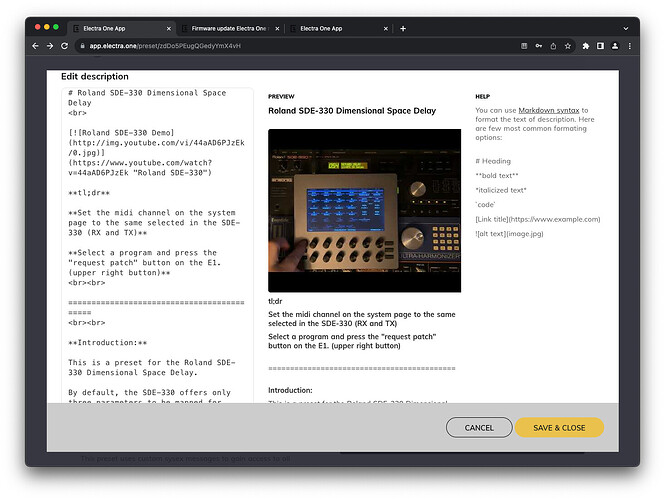665x500 pixels.
Task: Switch to the third Electra One App tab
Action: click(339, 28)
